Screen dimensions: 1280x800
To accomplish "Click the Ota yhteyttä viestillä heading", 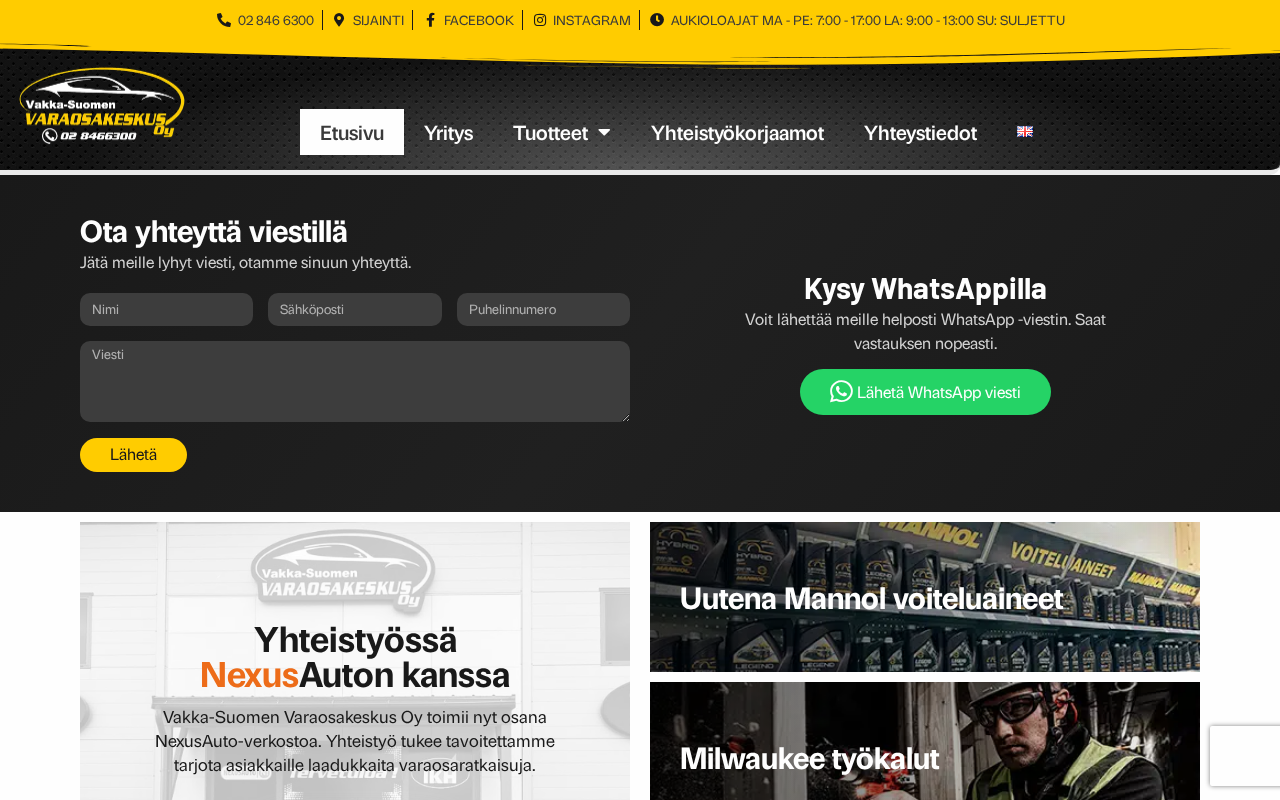I will click(x=214, y=232).
